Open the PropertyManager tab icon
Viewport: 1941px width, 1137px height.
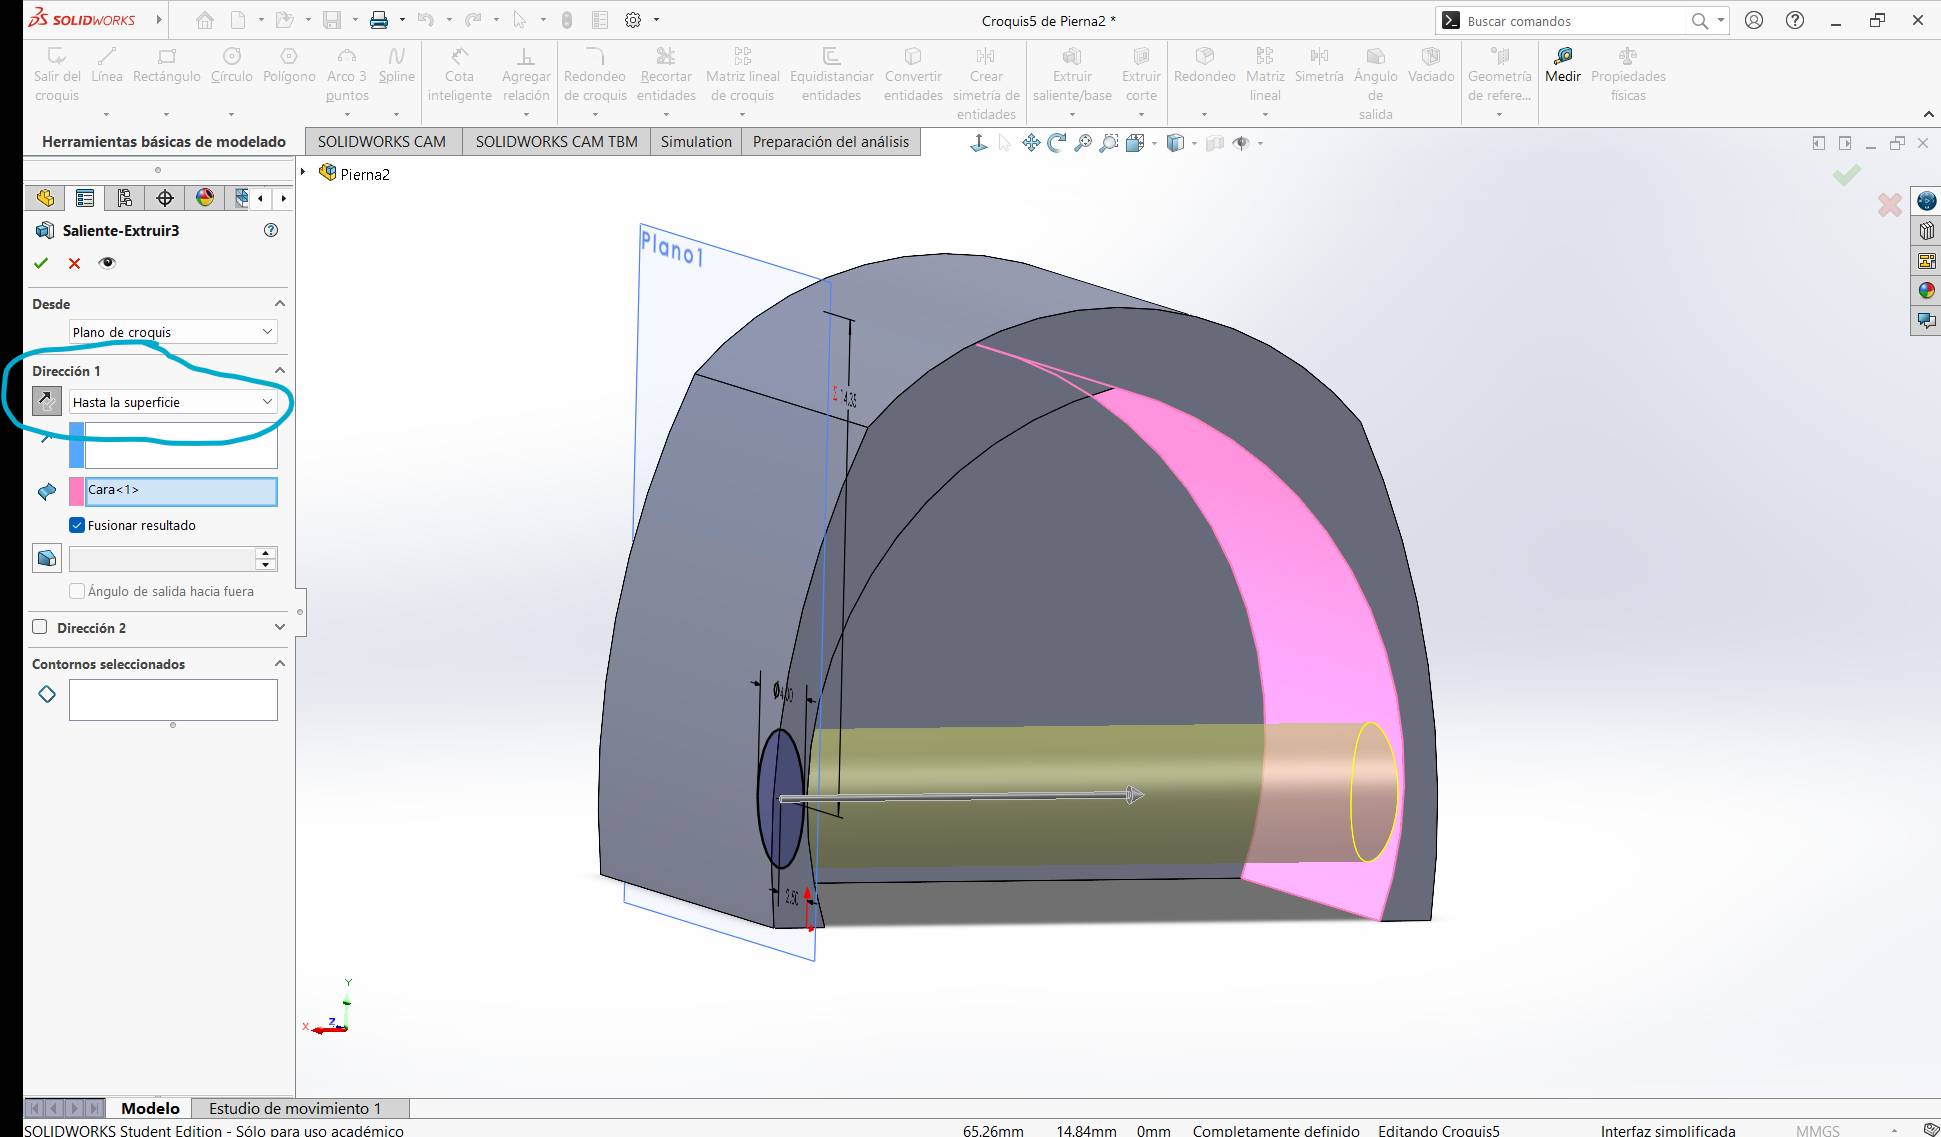85,198
